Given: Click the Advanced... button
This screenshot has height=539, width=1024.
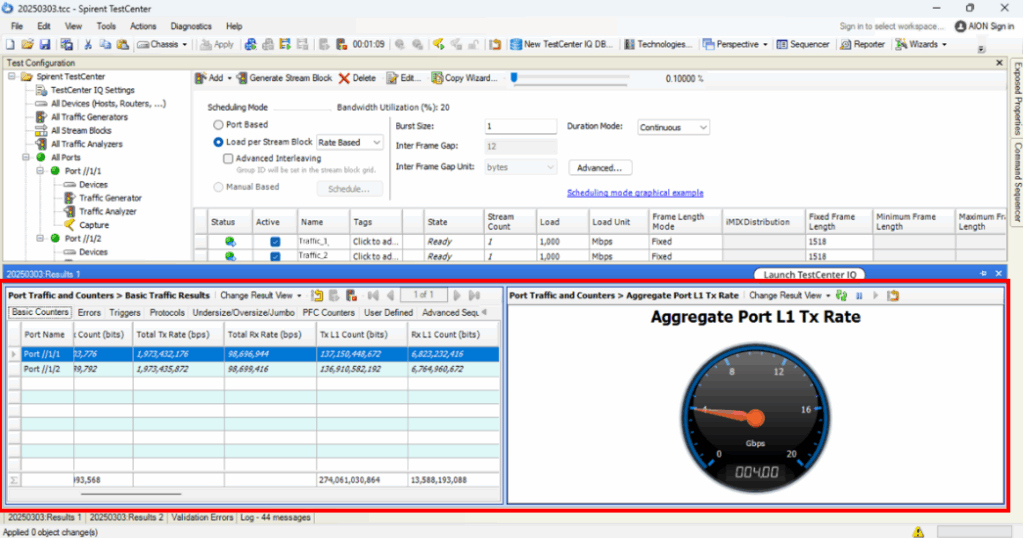Looking at the screenshot, I should (600, 168).
